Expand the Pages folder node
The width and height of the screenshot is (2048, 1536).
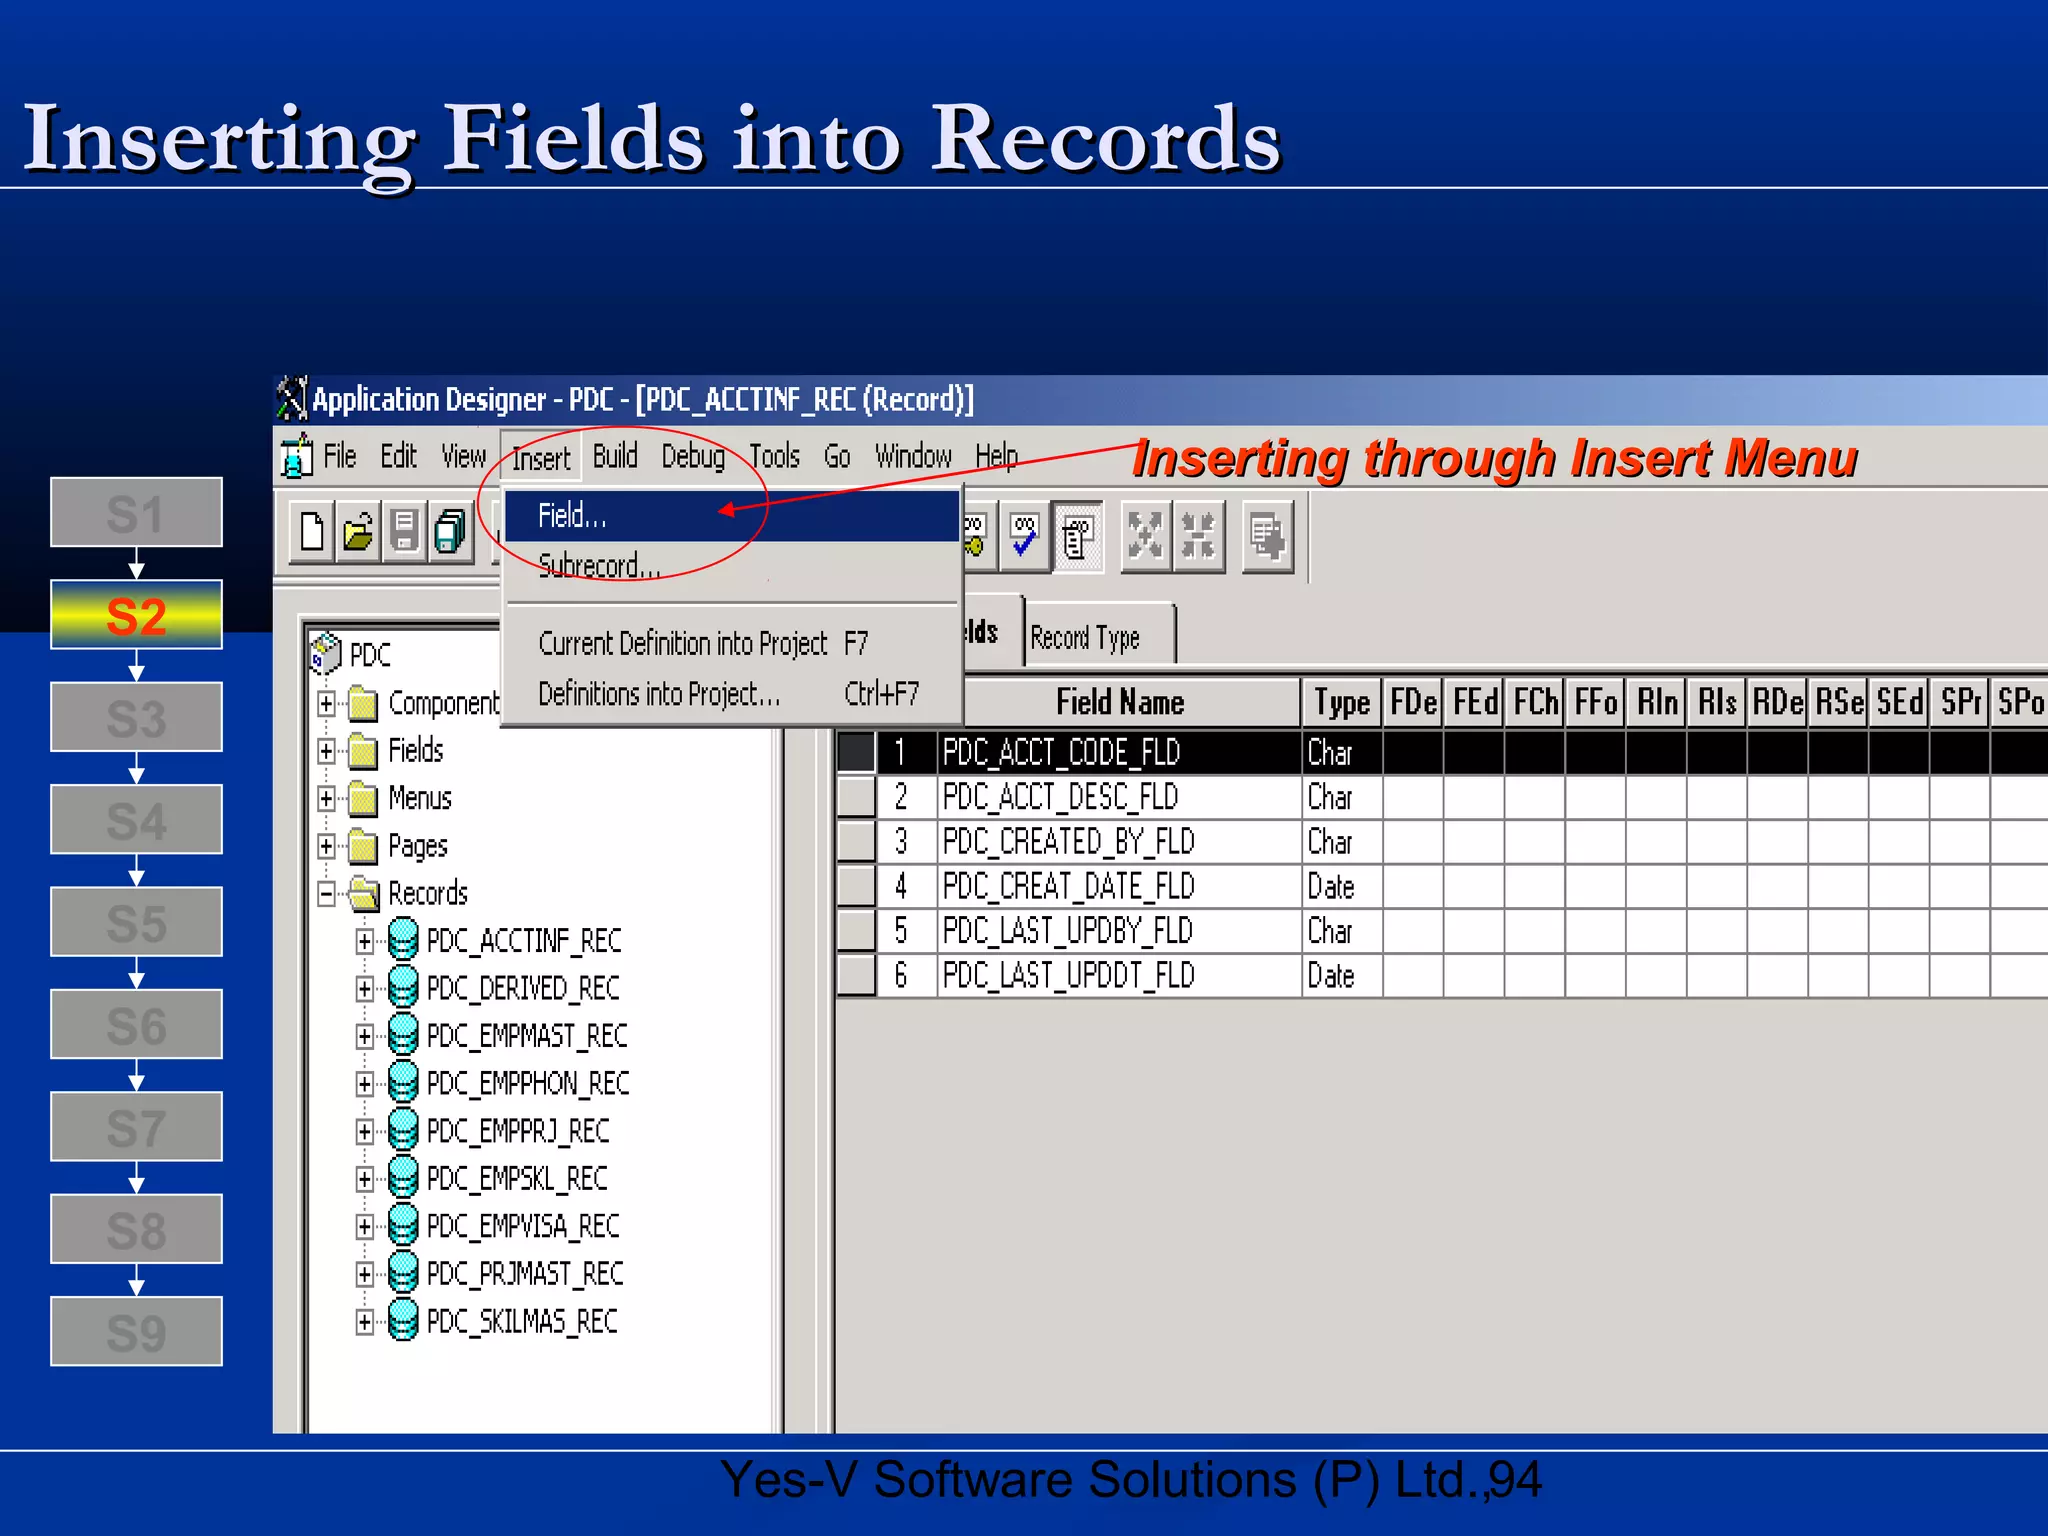tap(326, 846)
